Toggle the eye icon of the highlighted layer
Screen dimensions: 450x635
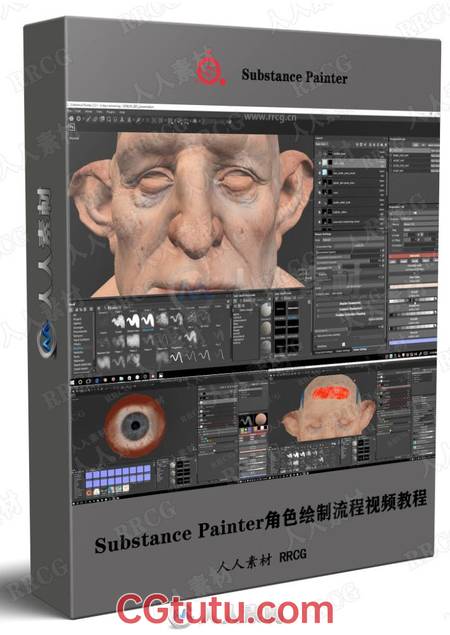pos(320,163)
